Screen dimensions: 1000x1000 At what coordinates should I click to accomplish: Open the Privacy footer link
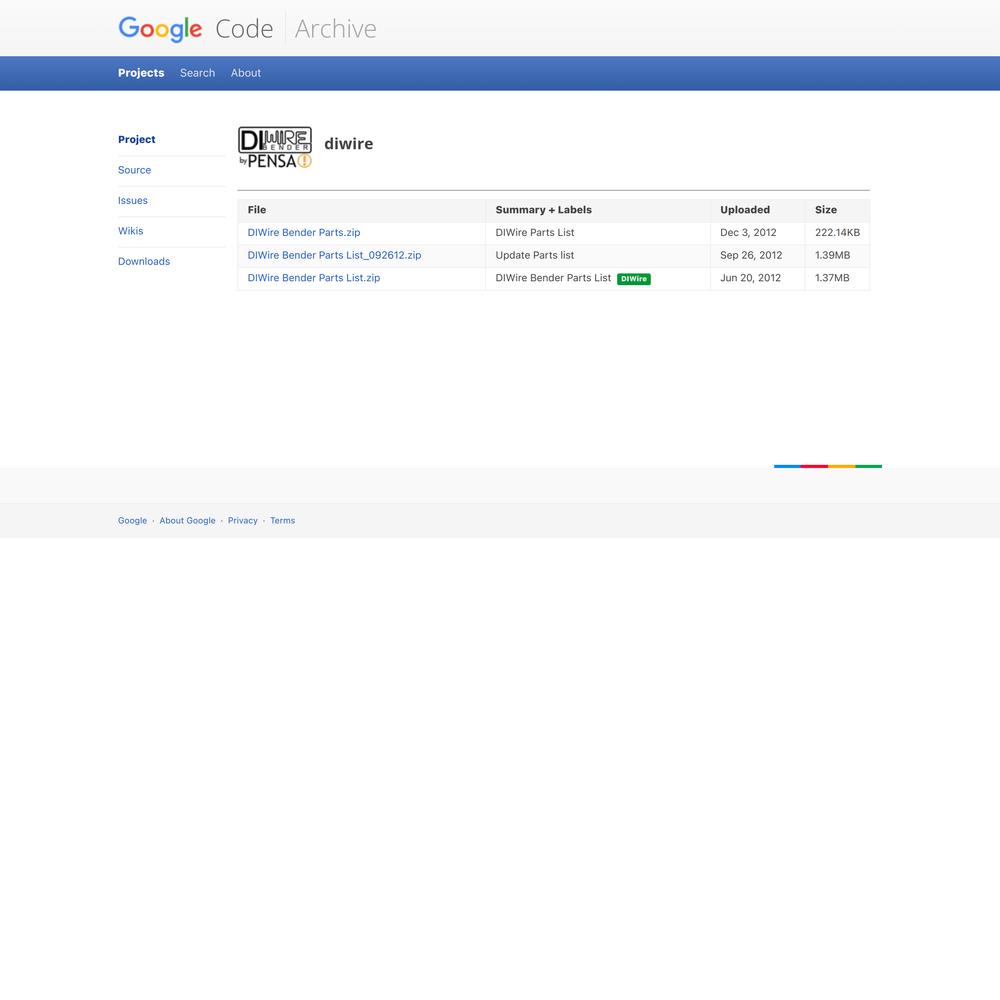tap(242, 521)
